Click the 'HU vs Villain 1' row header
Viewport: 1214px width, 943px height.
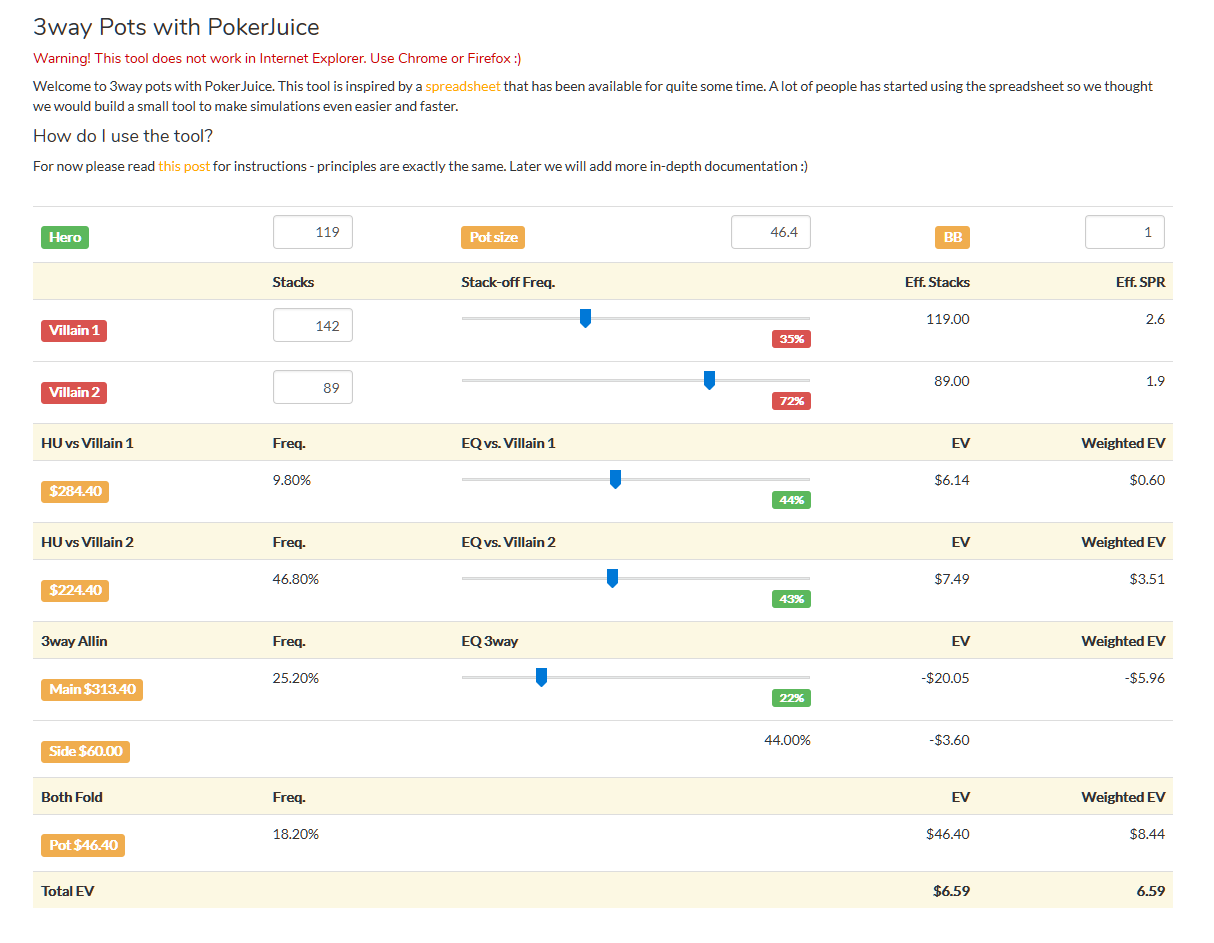tap(87, 443)
